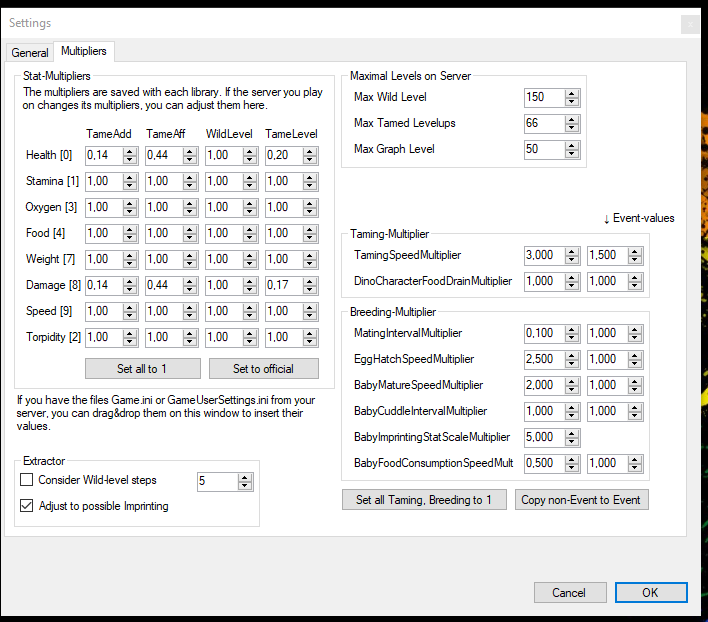Increase Damage TameAdd with up arrow
This screenshot has height=622, width=708.
pos(130,282)
